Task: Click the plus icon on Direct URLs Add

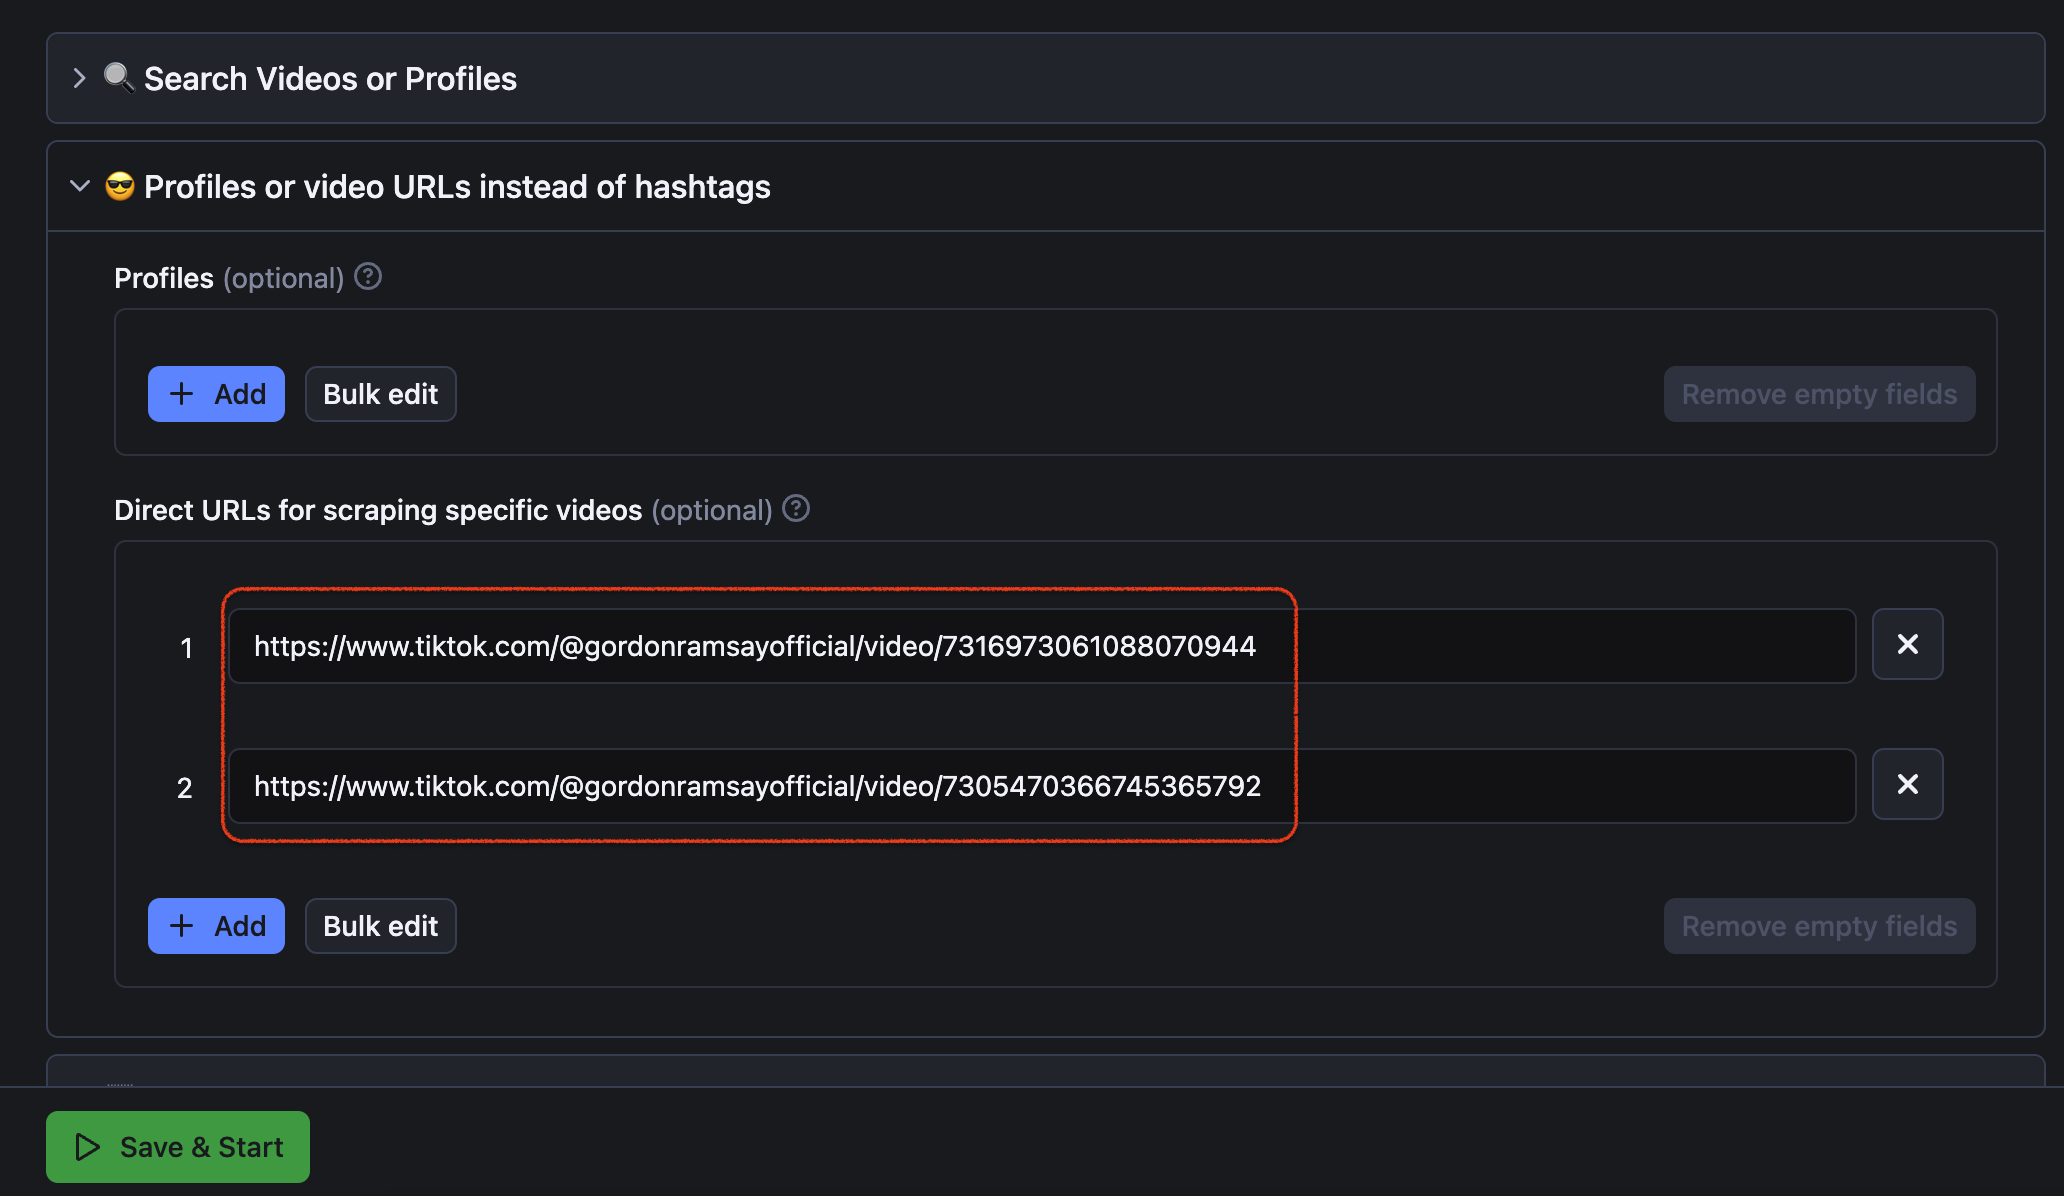Action: click(181, 926)
